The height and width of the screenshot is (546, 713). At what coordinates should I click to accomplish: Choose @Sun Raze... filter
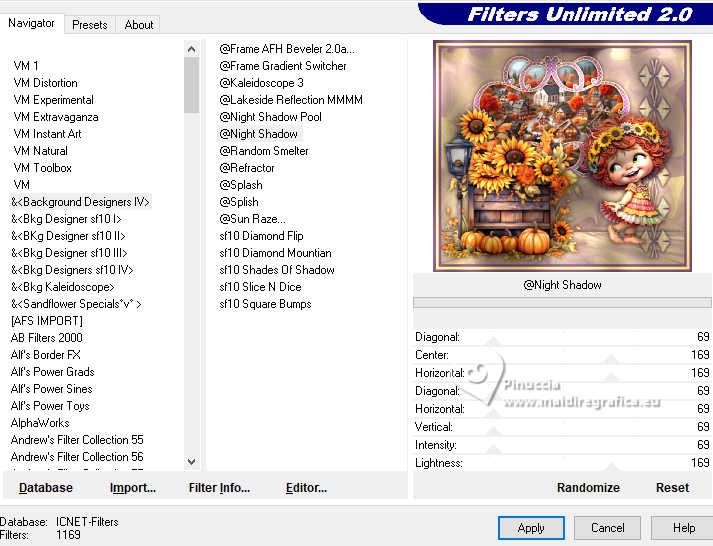click(252, 219)
